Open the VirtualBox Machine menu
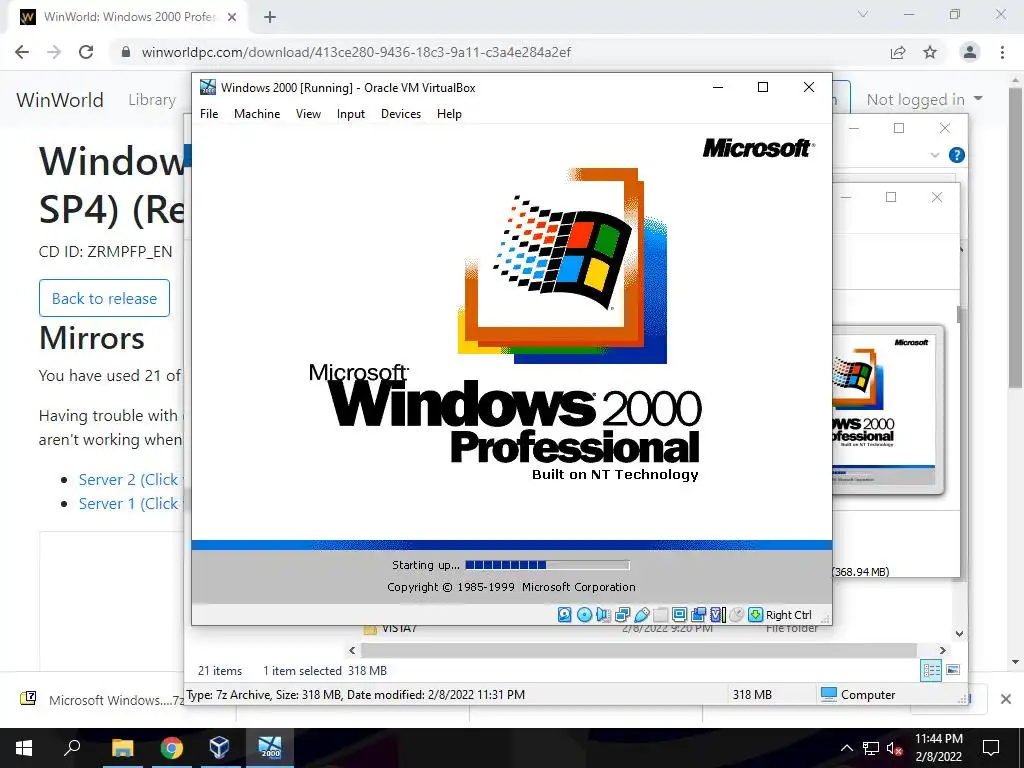The image size is (1024, 768). click(257, 114)
